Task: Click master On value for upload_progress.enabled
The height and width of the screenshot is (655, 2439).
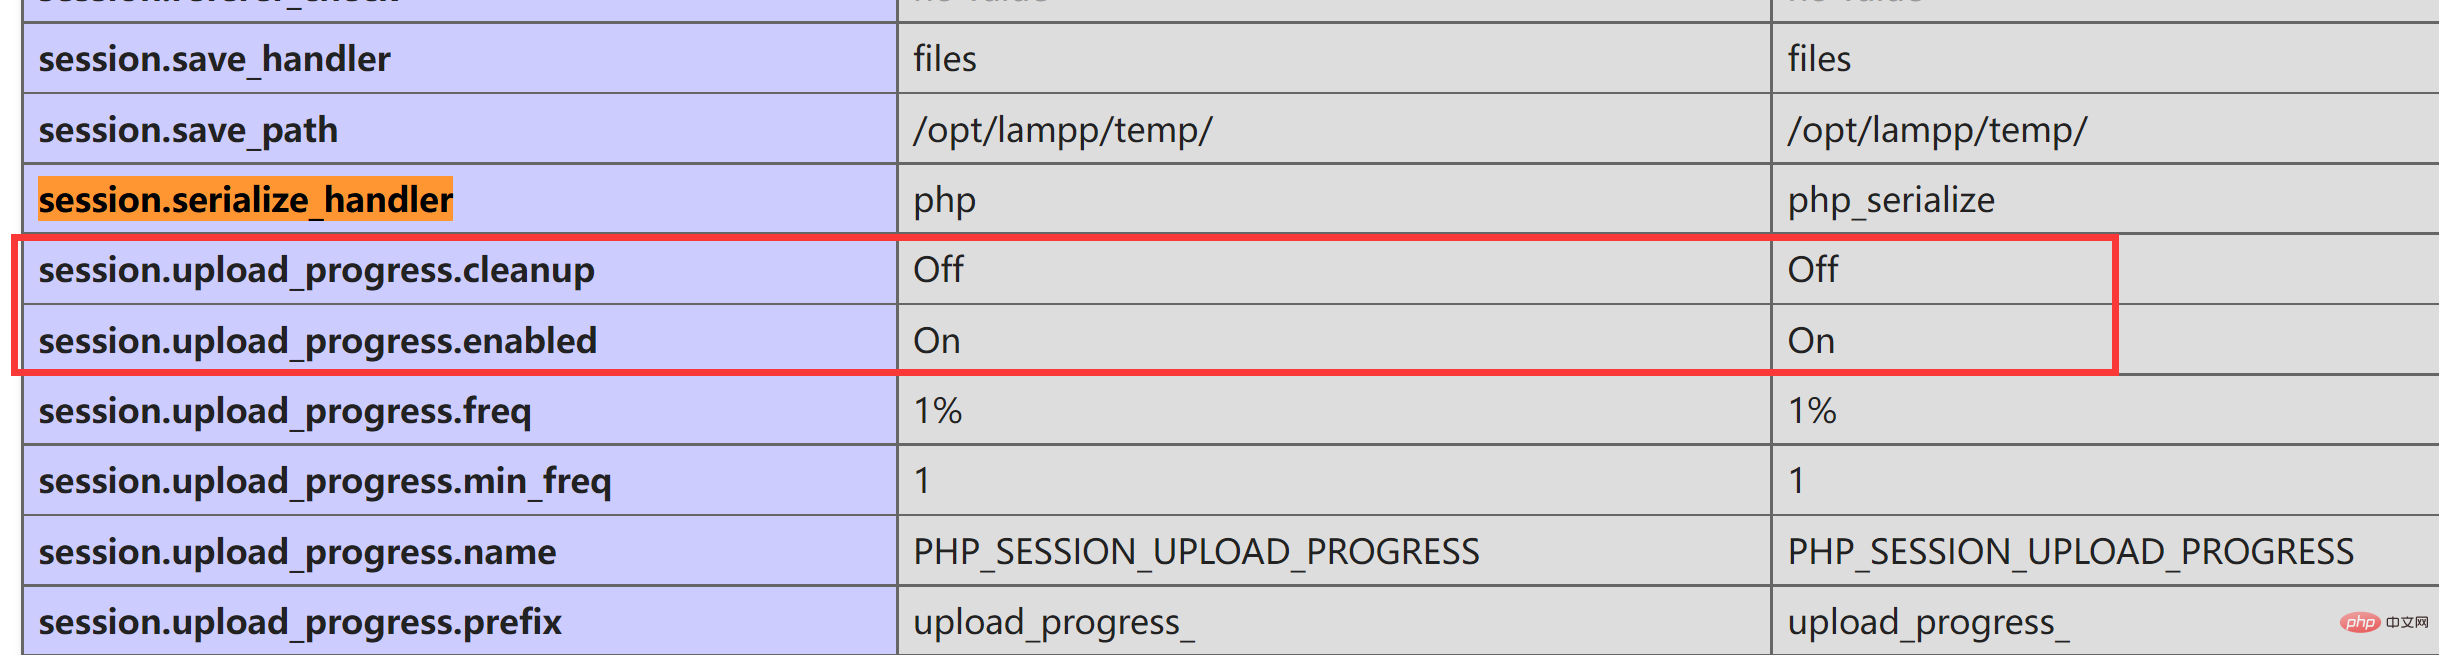Action: click(x=1810, y=341)
